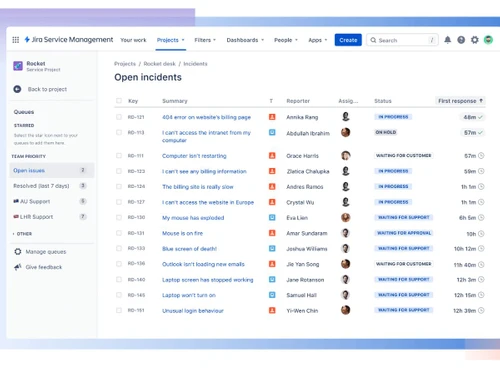Click the Create button
Viewport: 500px width, 375px height.
tap(348, 40)
